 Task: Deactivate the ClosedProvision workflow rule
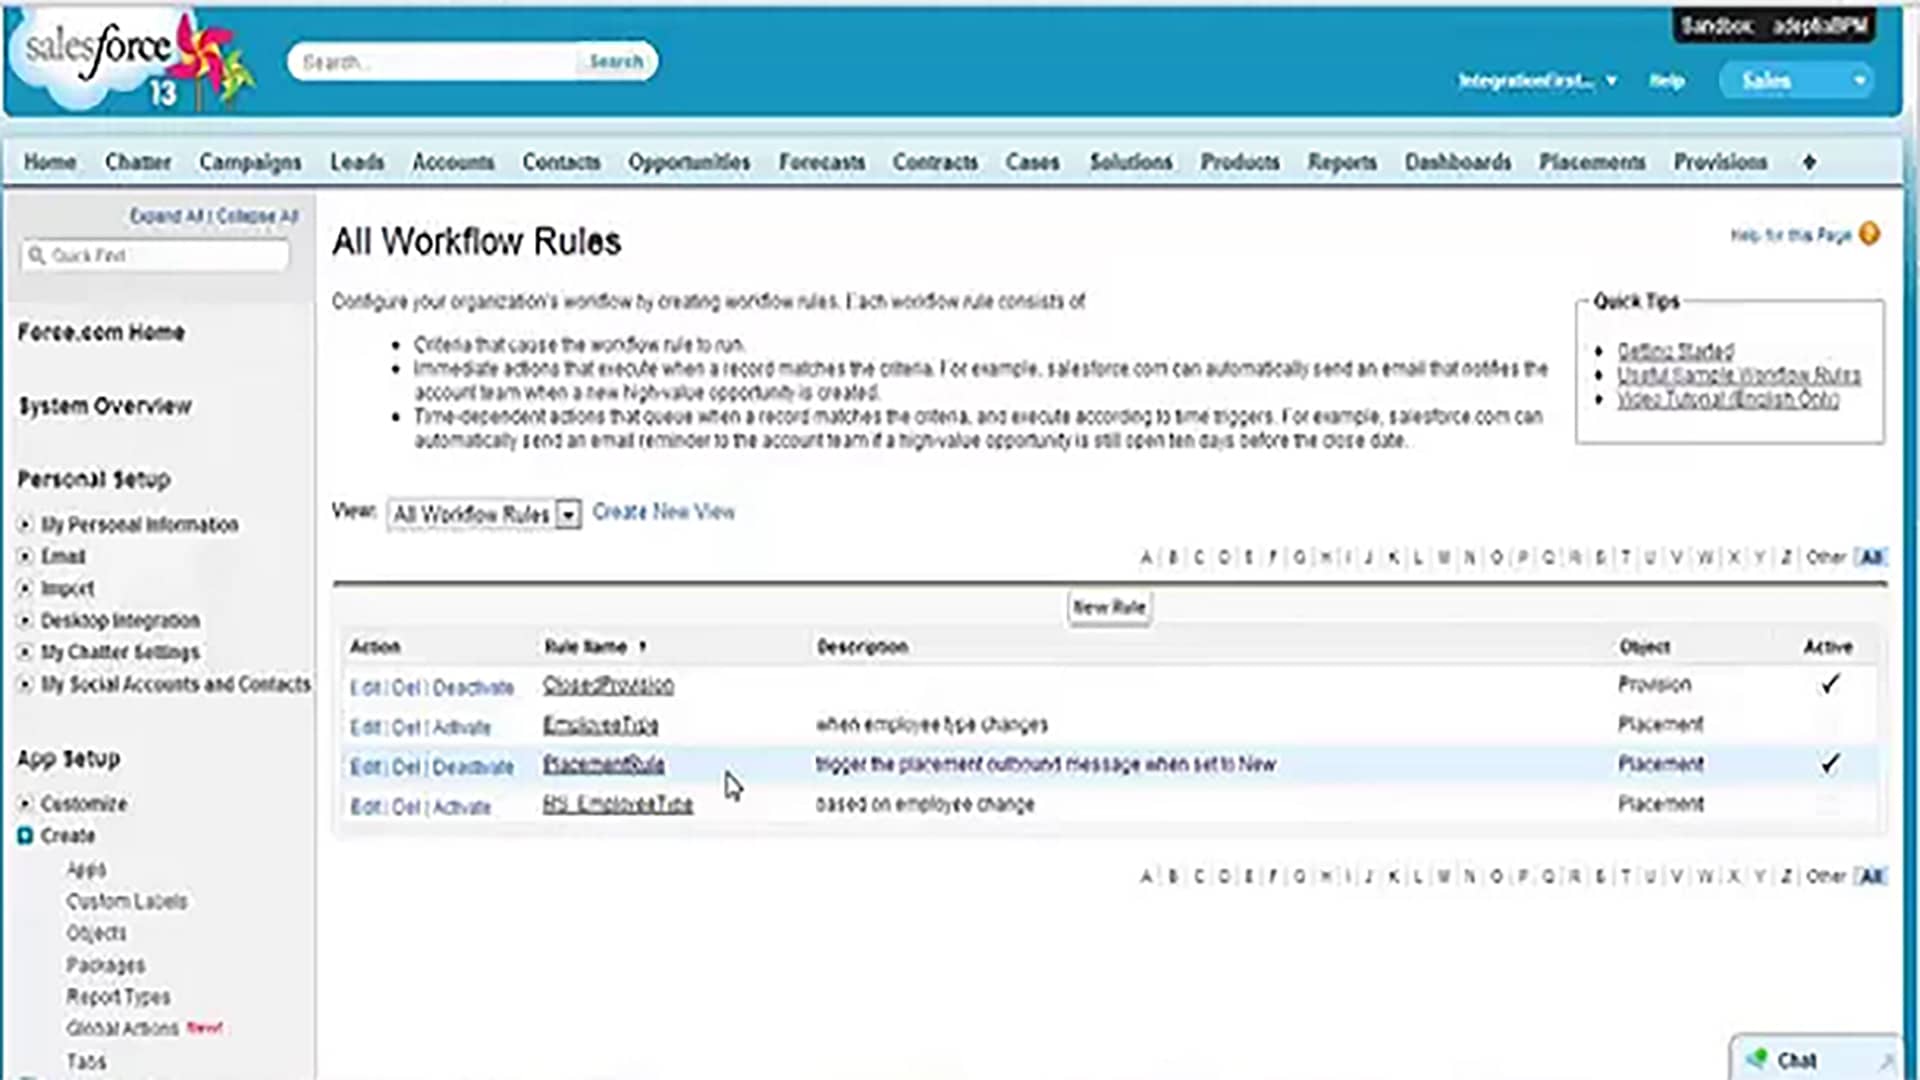tap(473, 688)
